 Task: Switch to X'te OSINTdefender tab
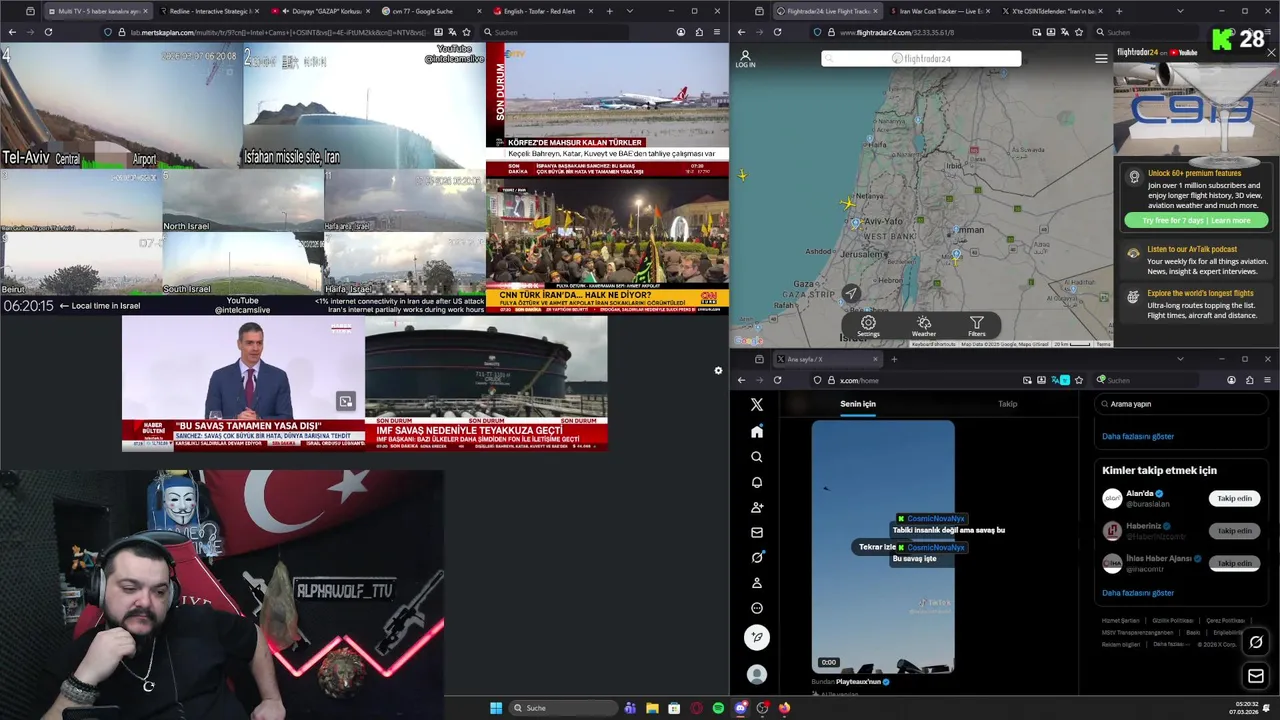(x=1051, y=11)
